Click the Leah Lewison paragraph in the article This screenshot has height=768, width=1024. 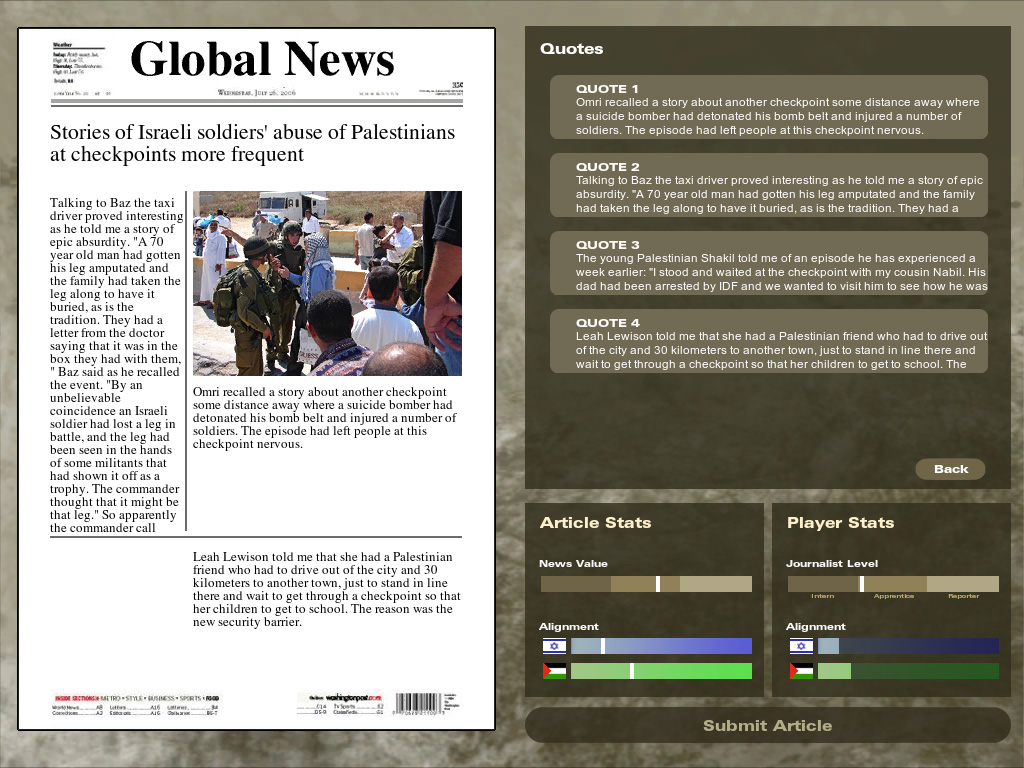tap(322, 589)
